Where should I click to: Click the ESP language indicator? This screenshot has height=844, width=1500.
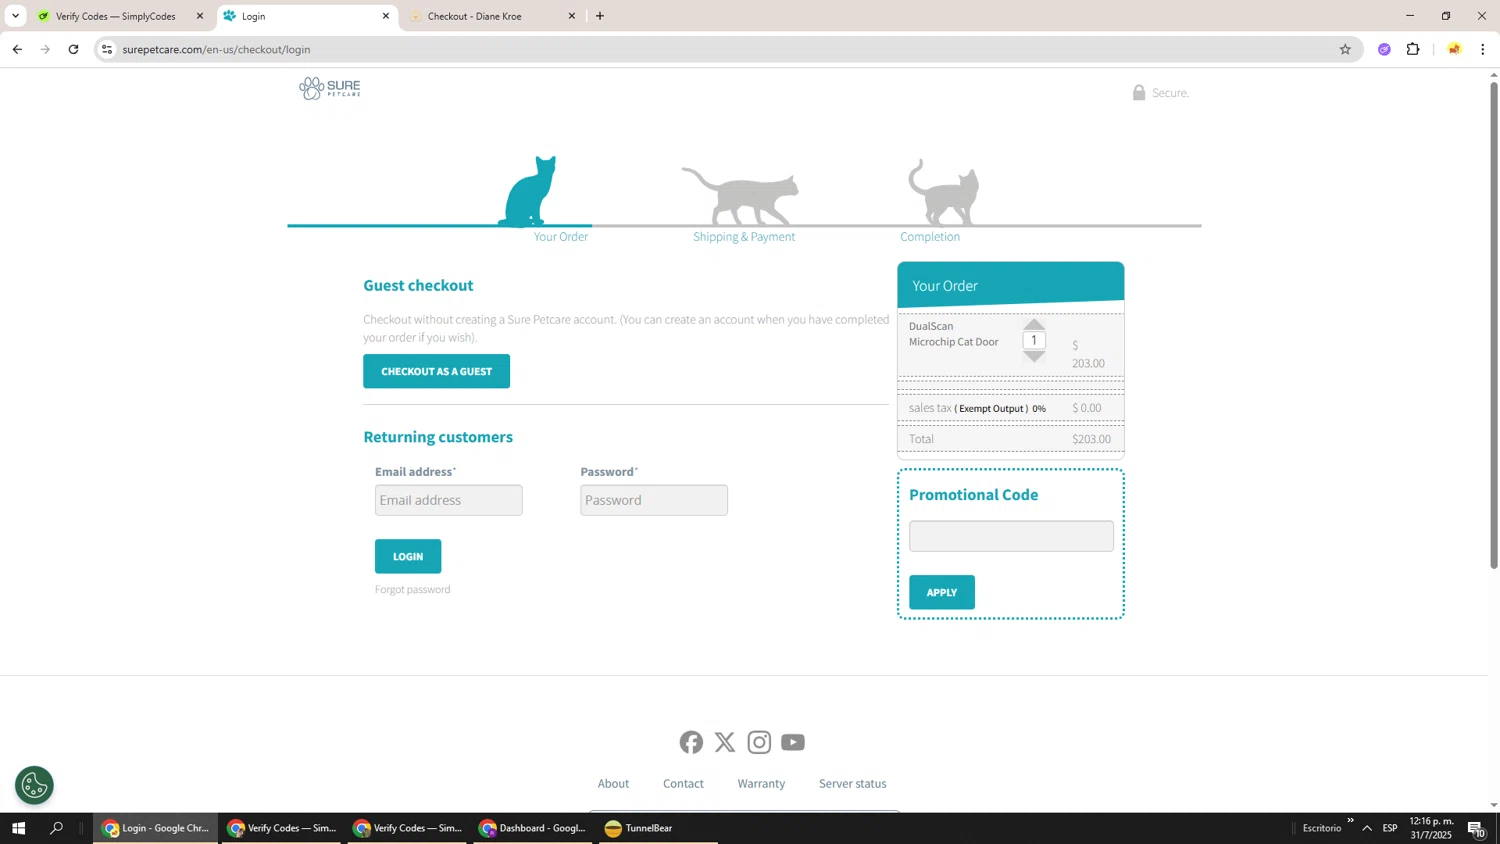1390,828
